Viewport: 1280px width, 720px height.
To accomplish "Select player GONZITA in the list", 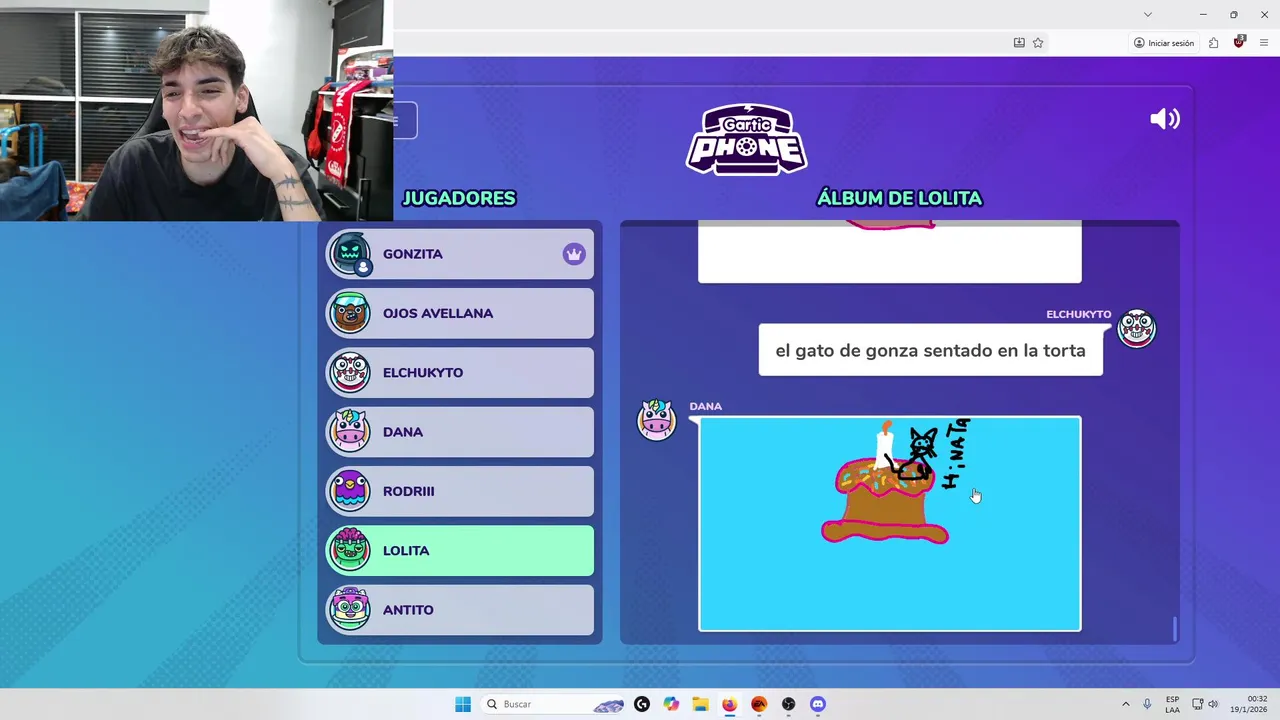I will pos(460,254).
